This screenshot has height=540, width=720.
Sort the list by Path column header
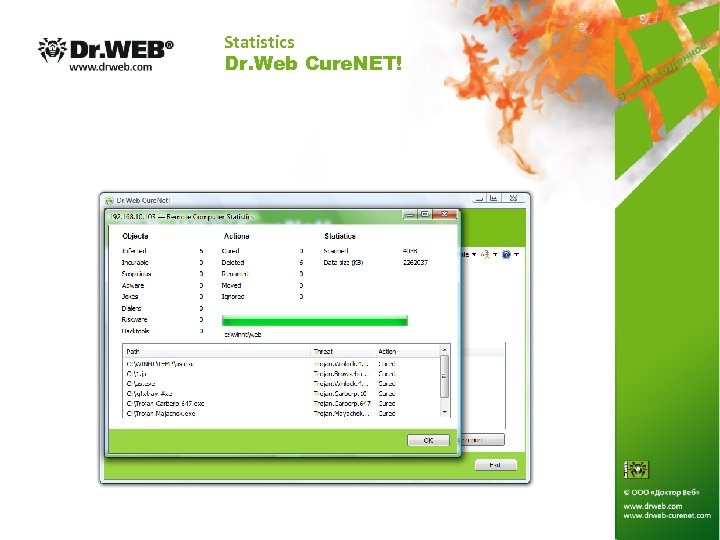pos(217,351)
